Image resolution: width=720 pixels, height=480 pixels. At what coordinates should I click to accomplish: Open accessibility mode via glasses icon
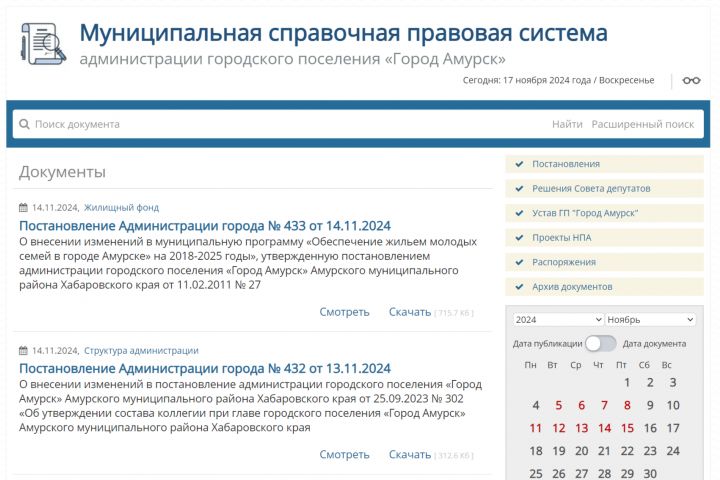click(x=691, y=80)
